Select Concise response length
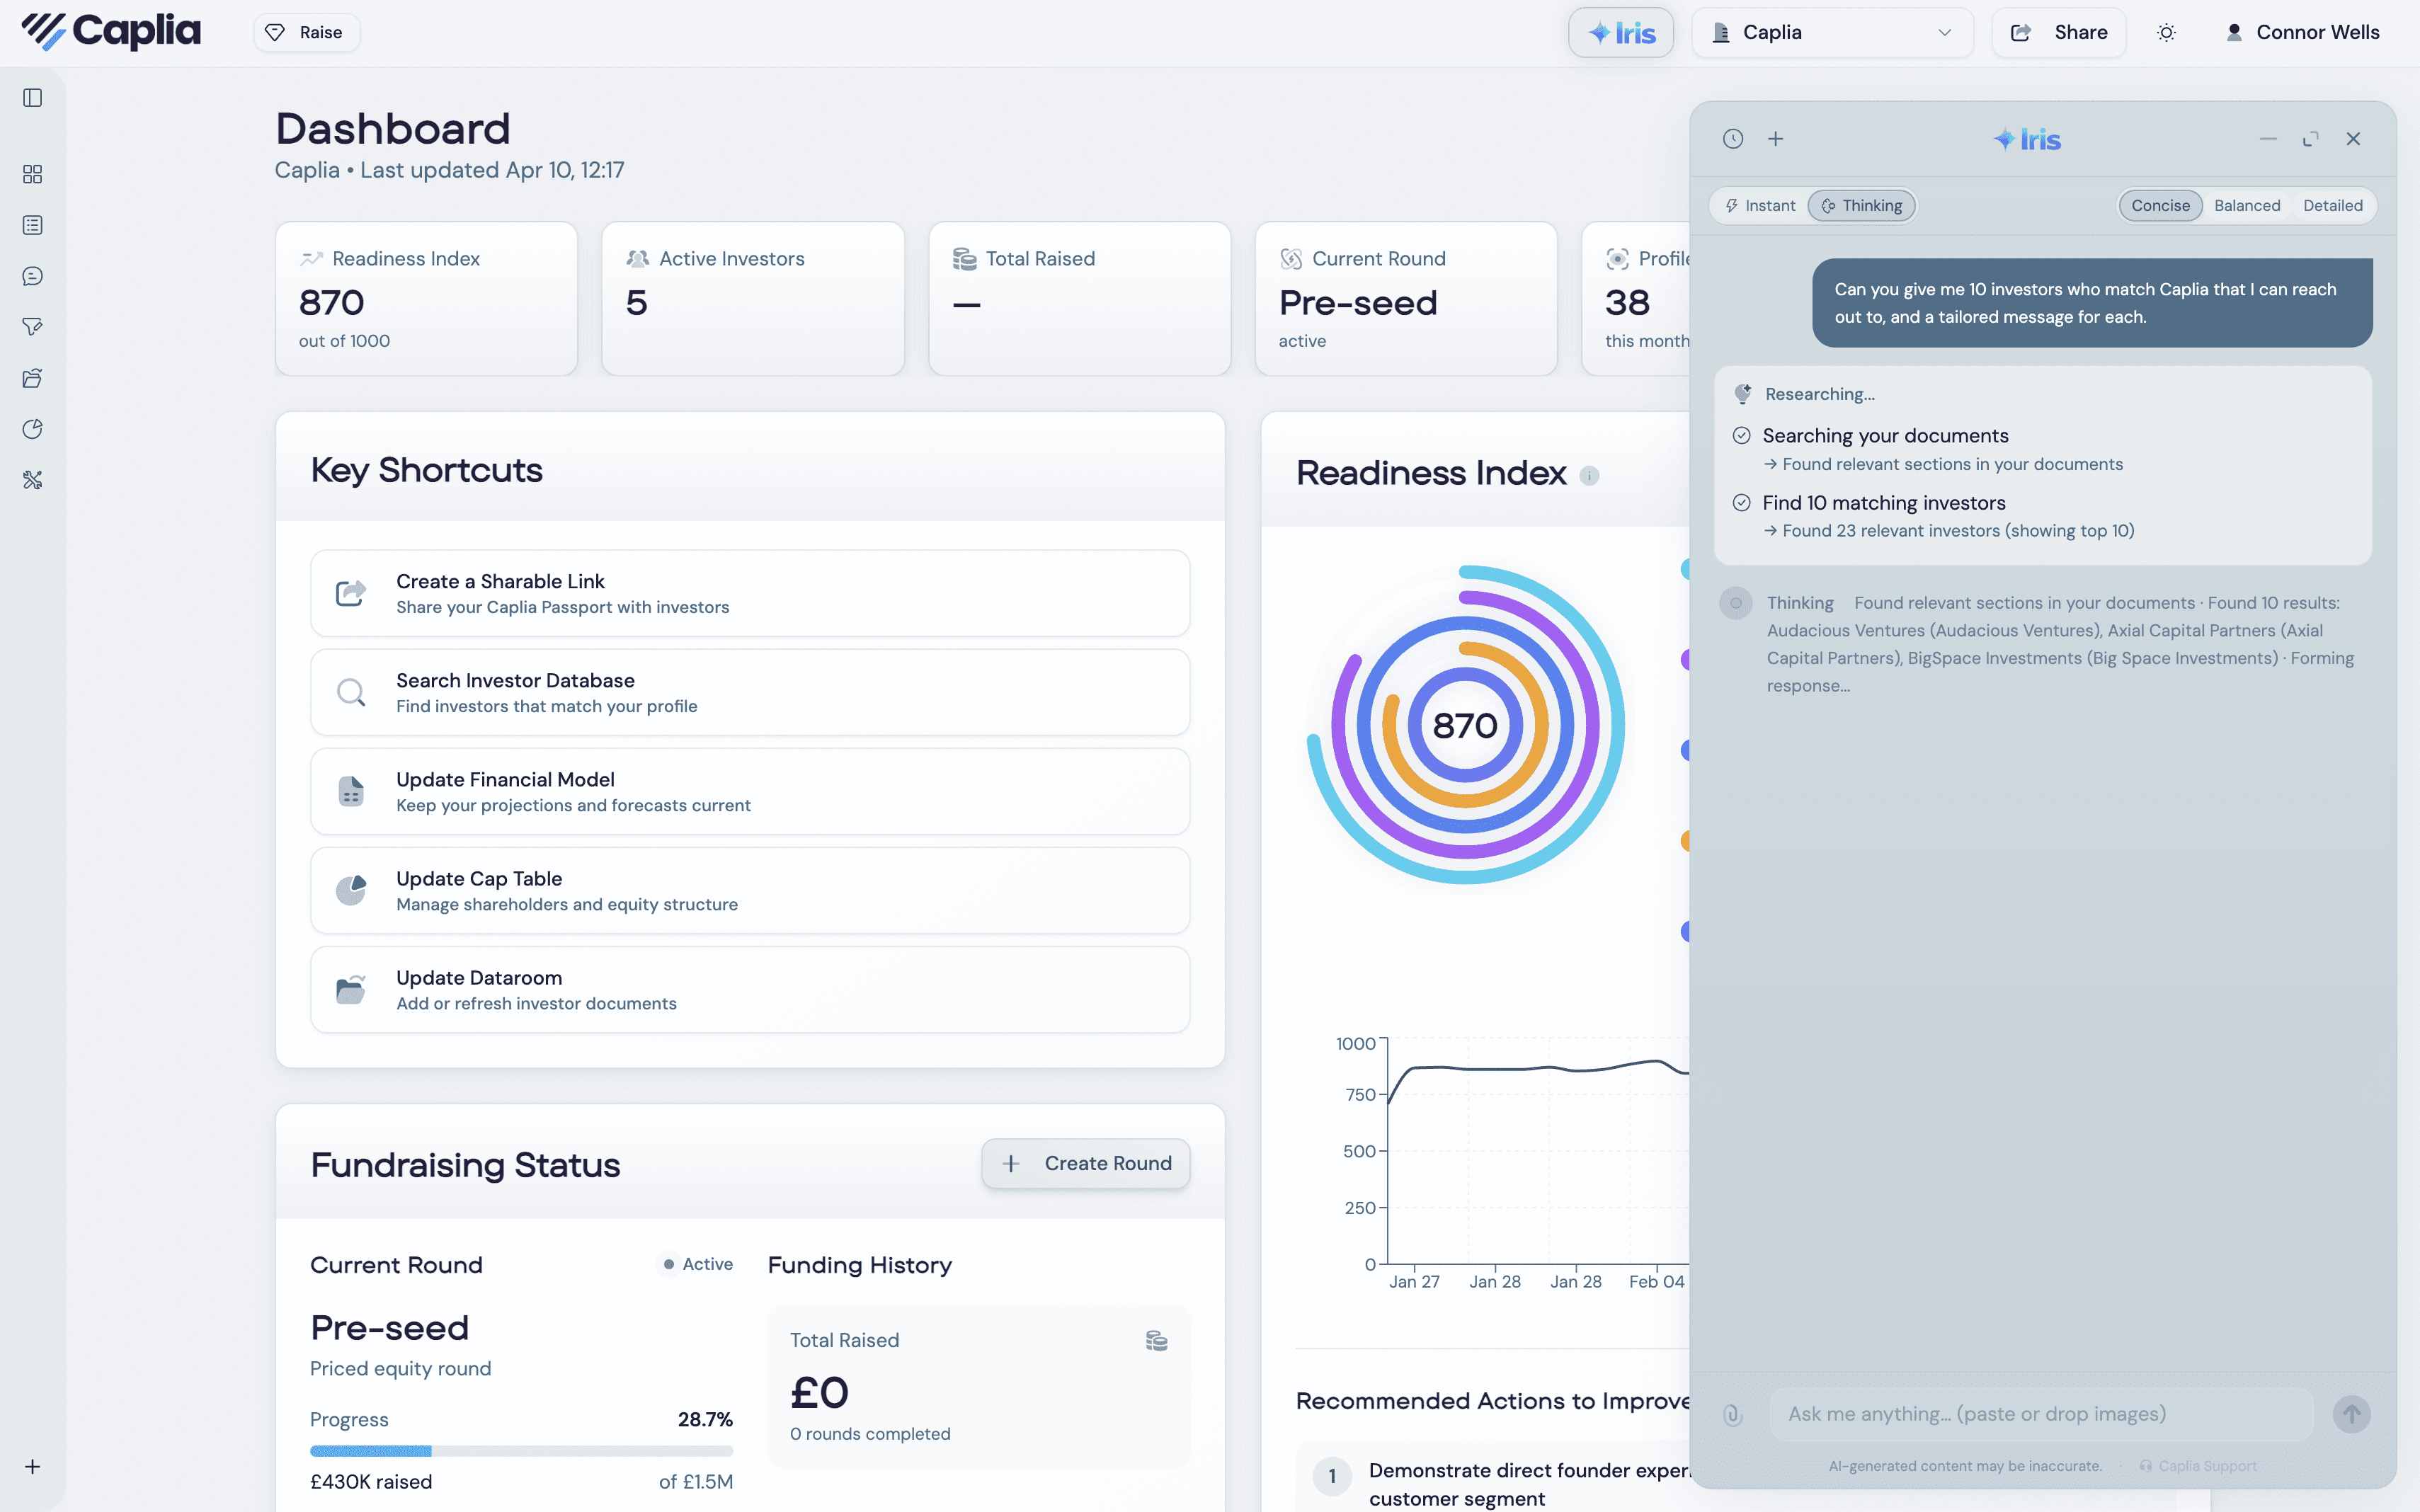Image resolution: width=2420 pixels, height=1512 pixels. (x=2160, y=206)
